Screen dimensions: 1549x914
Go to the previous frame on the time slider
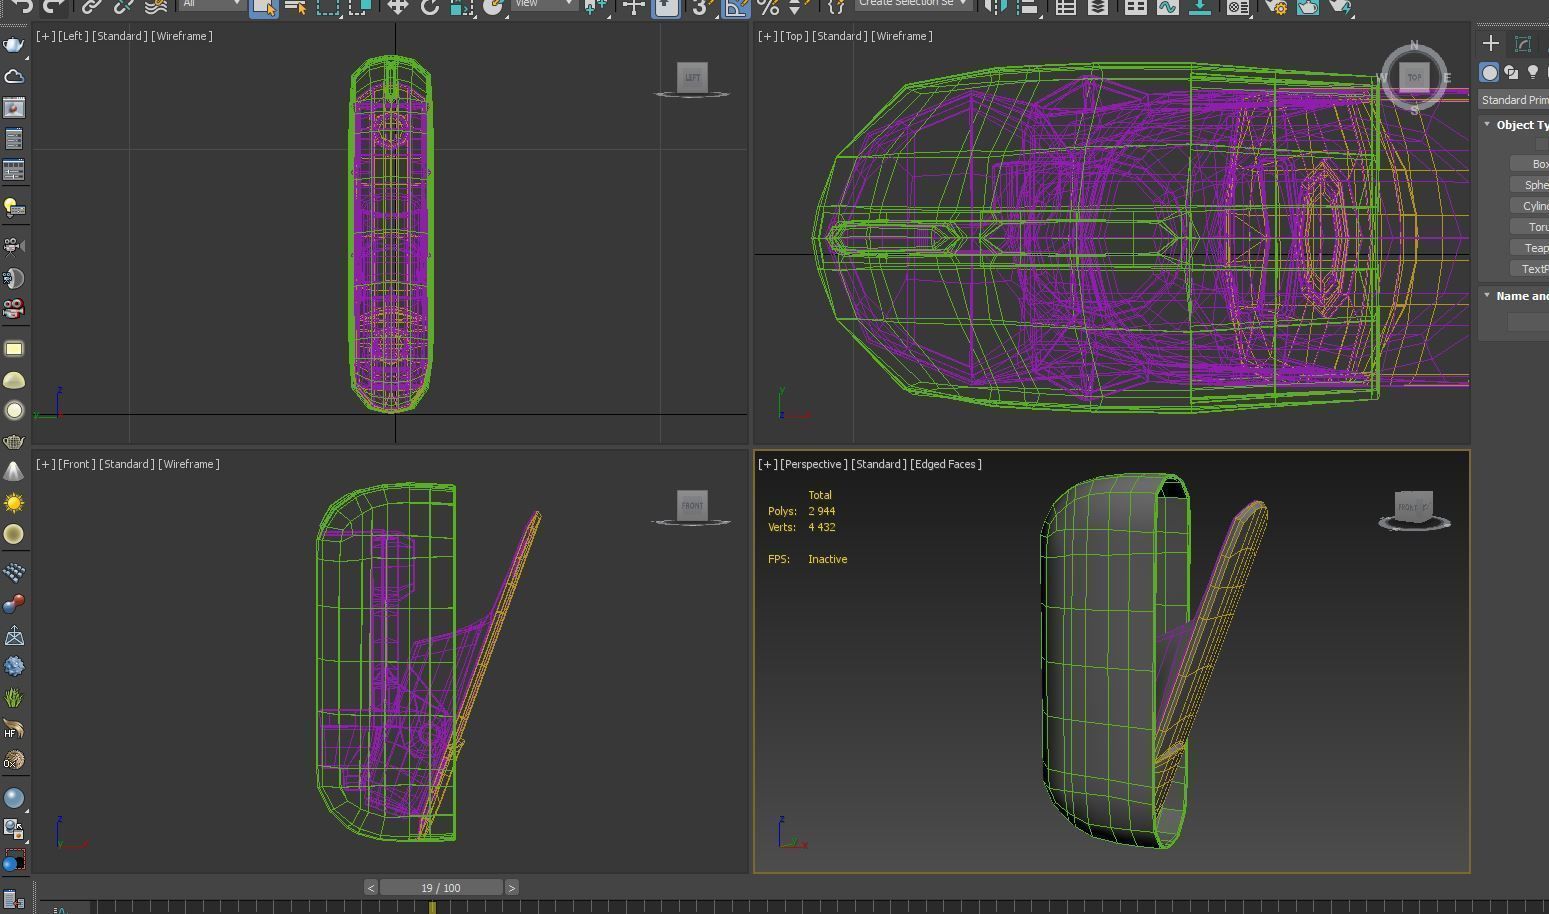tap(371, 888)
